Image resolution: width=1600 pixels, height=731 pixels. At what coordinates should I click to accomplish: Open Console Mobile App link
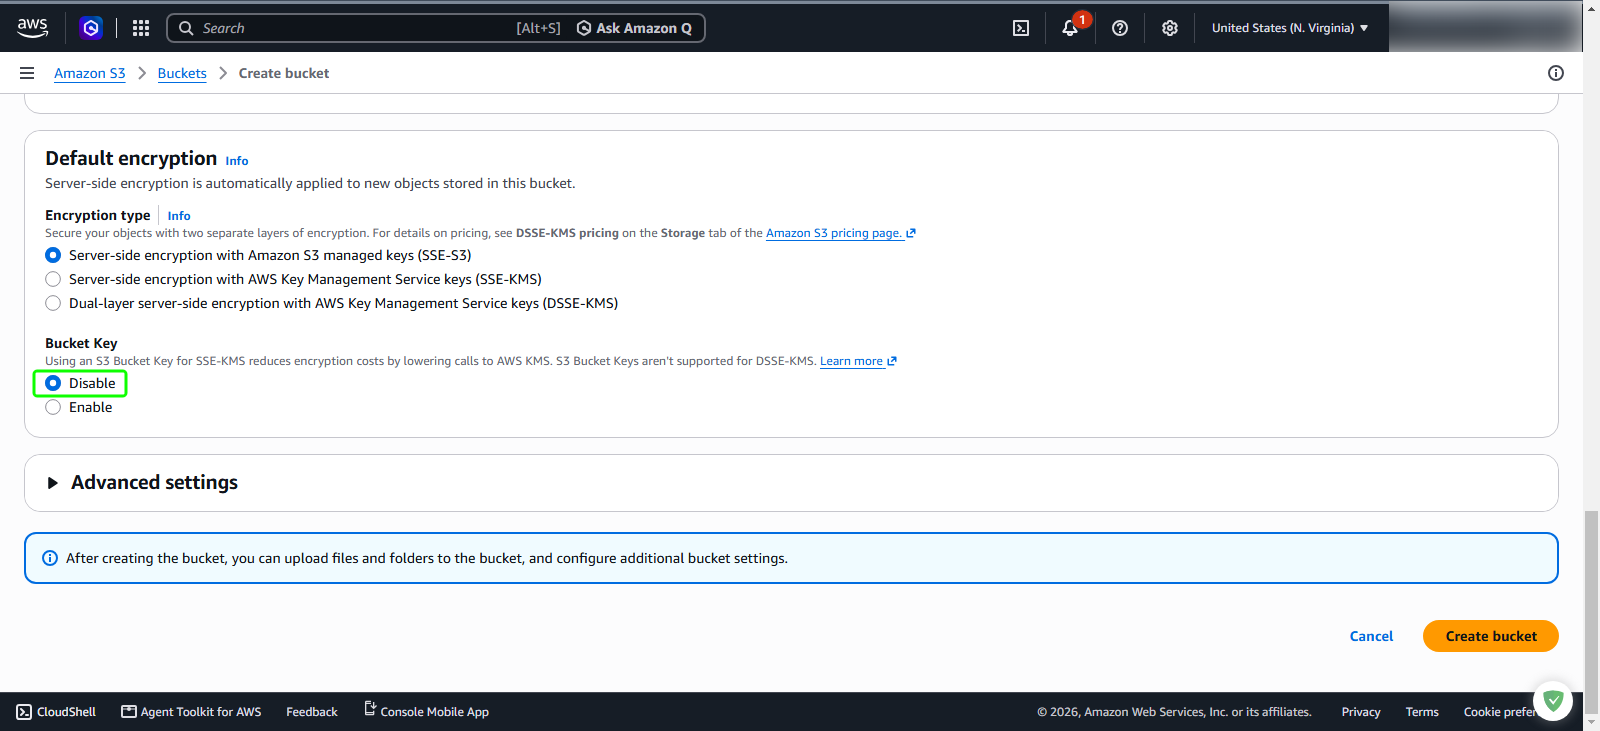[426, 711]
